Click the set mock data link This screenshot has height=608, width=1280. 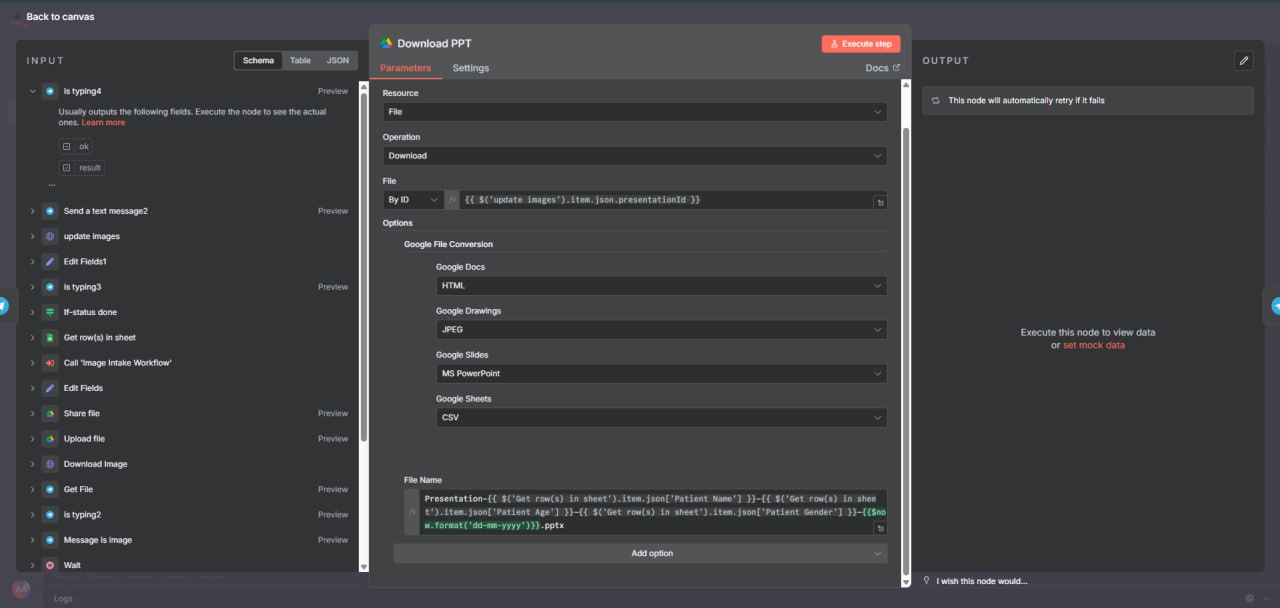(x=1093, y=345)
